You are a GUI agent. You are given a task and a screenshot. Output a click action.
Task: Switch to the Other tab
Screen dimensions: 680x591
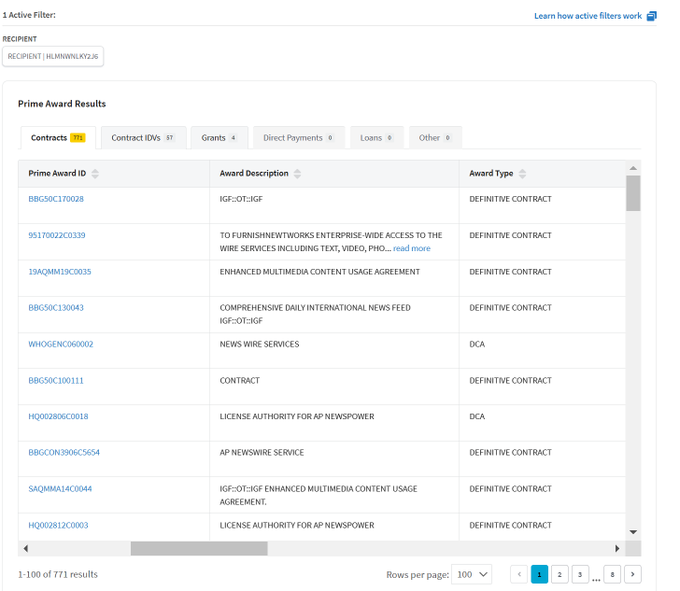point(435,138)
